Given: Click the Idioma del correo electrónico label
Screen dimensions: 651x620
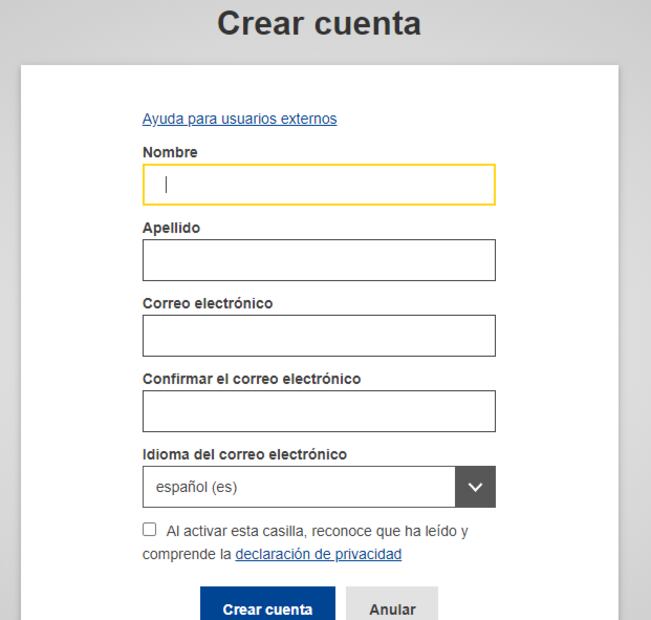Looking at the screenshot, I should pyautogui.click(x=245, y=454).
